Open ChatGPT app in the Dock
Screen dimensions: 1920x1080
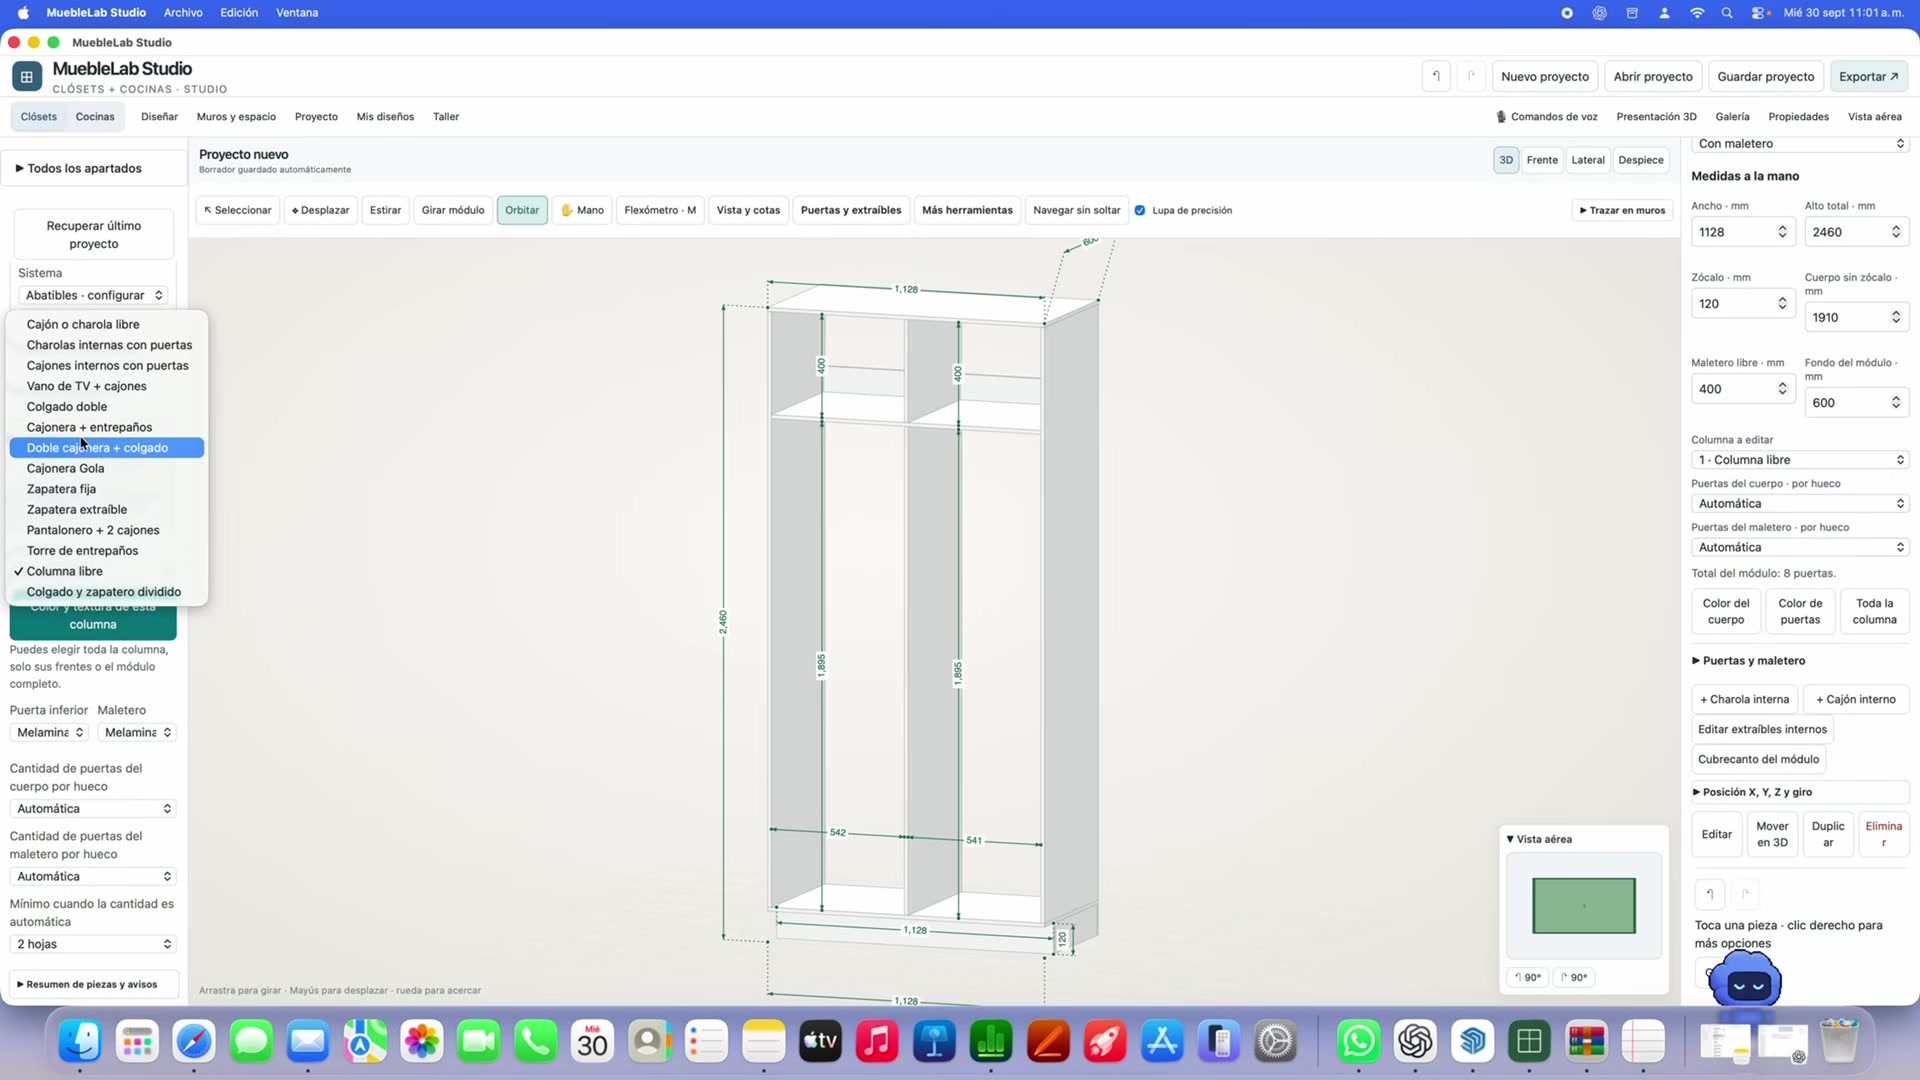point(1415,1042)
